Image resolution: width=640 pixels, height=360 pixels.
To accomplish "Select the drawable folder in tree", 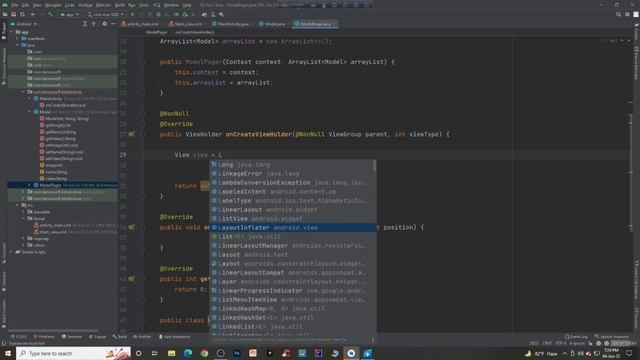I will click(41, 212).
